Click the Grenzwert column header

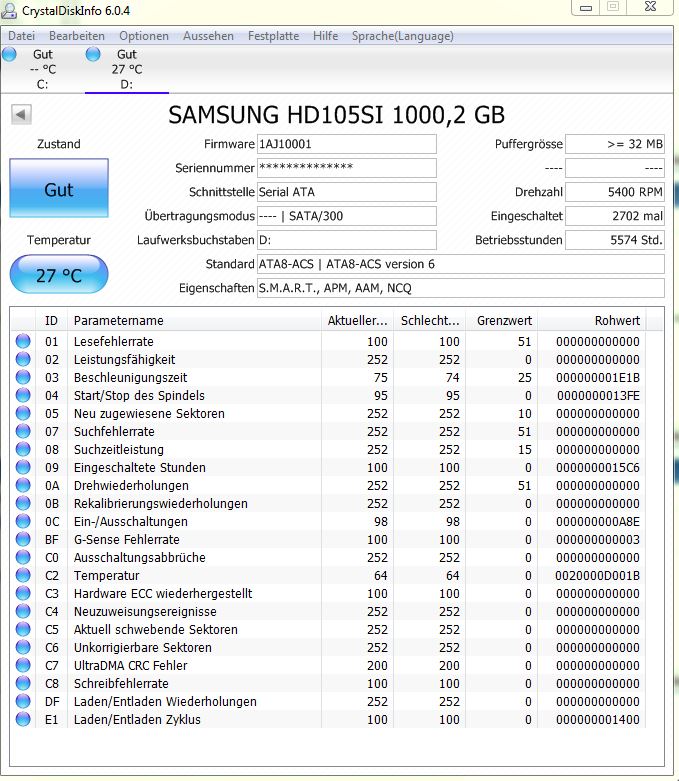point(502,320)
